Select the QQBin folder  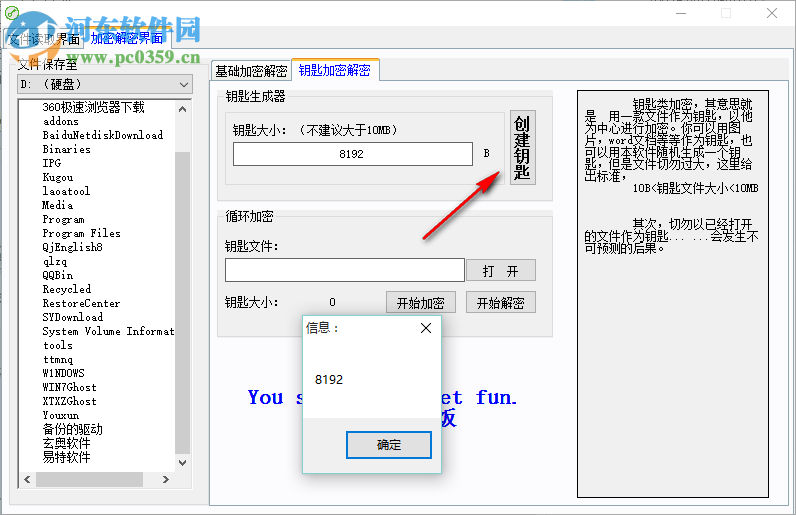pos(58,275)
